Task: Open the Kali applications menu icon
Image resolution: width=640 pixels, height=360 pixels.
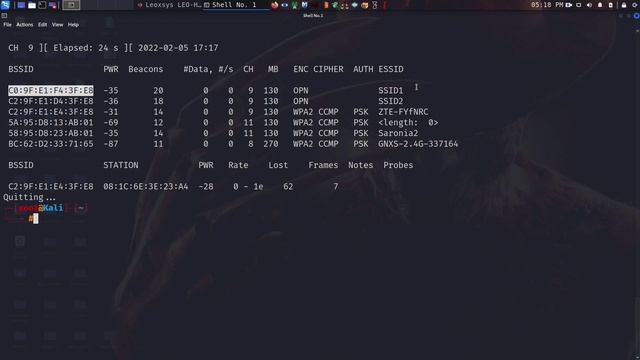Action: tap(5, 5)
